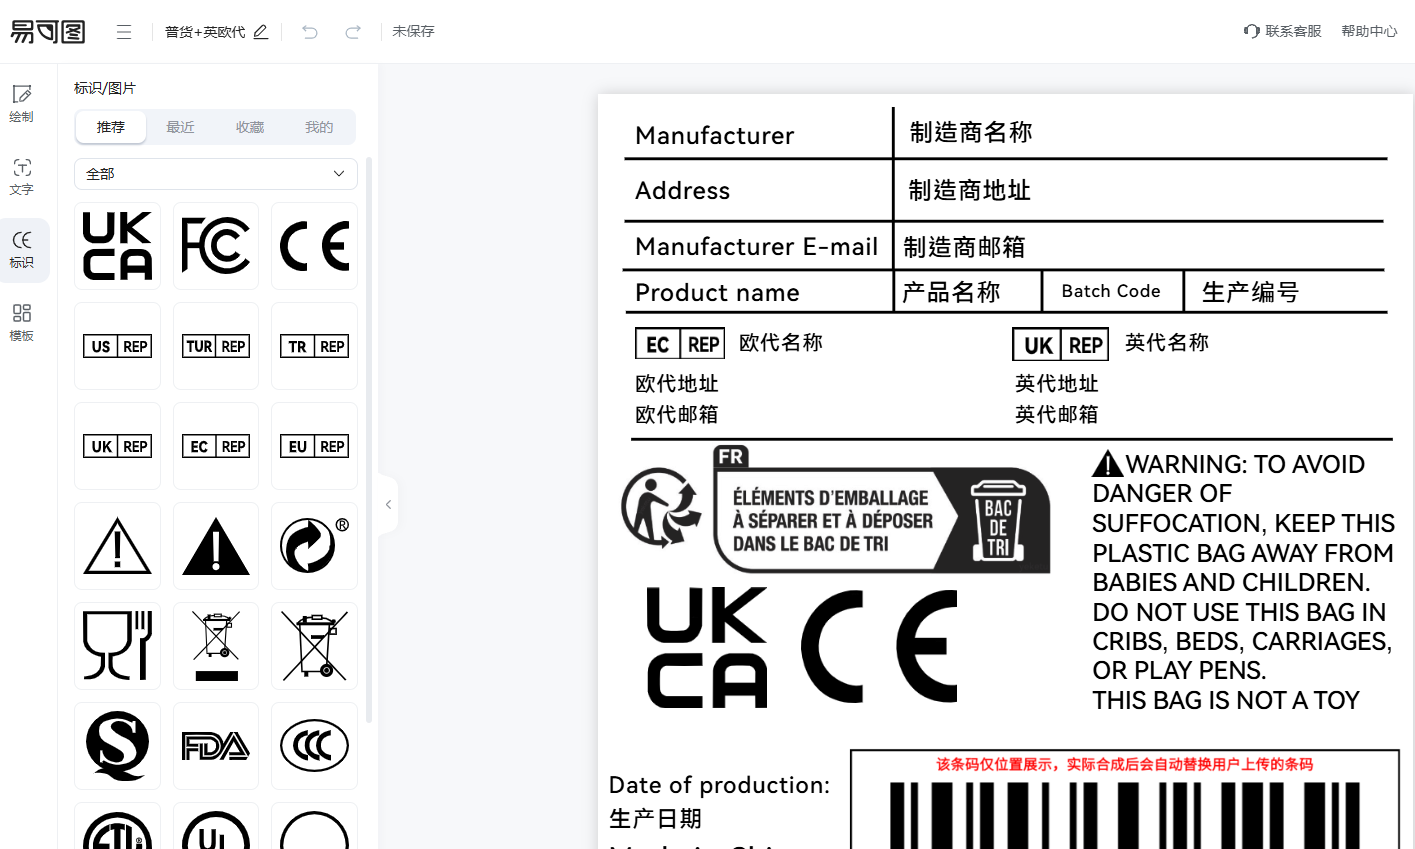
Task: Rename the project with the pencil icon
Action: (x=260, y=32)
